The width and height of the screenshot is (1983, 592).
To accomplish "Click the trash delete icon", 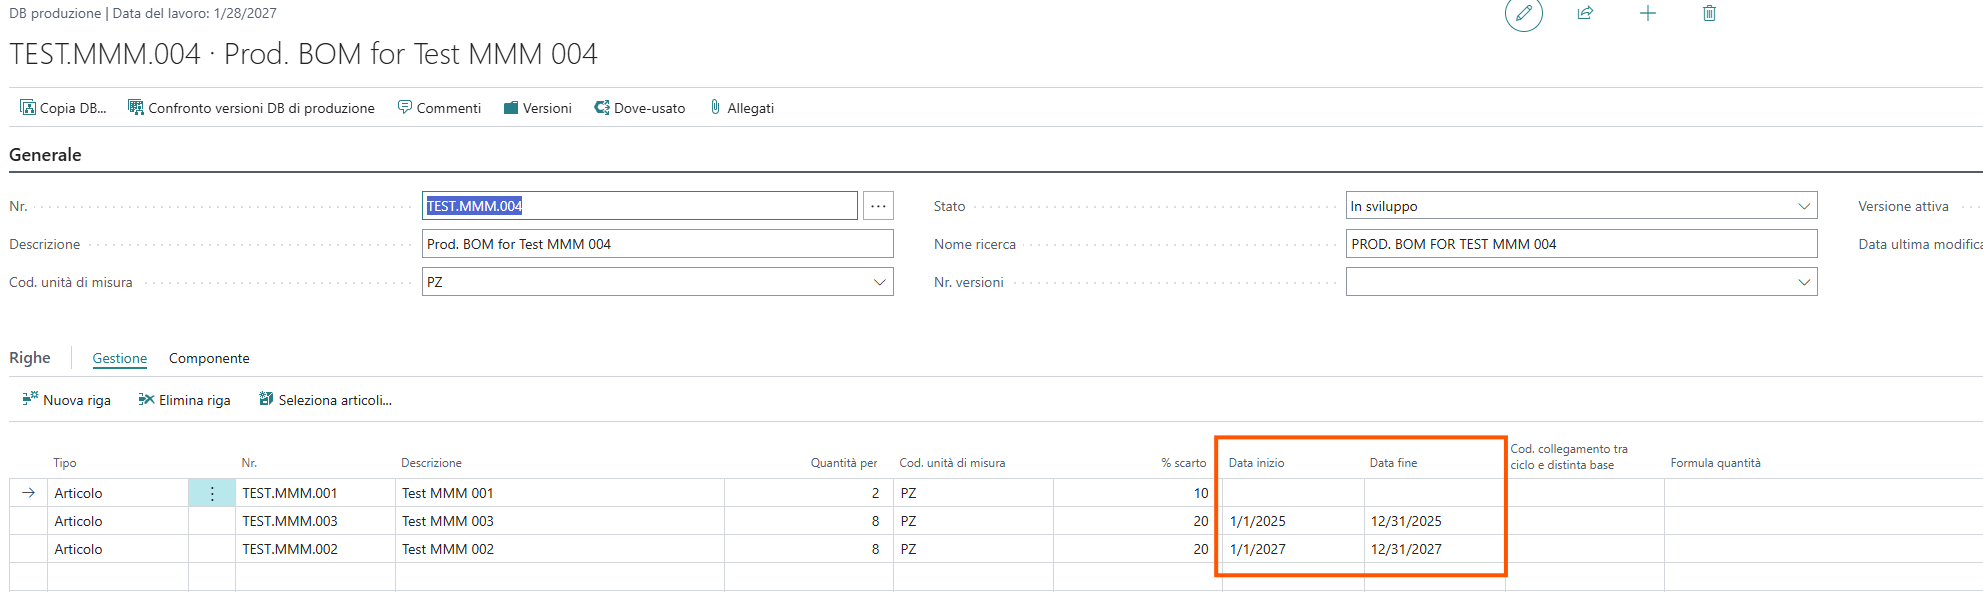I will coord(1709,14).
